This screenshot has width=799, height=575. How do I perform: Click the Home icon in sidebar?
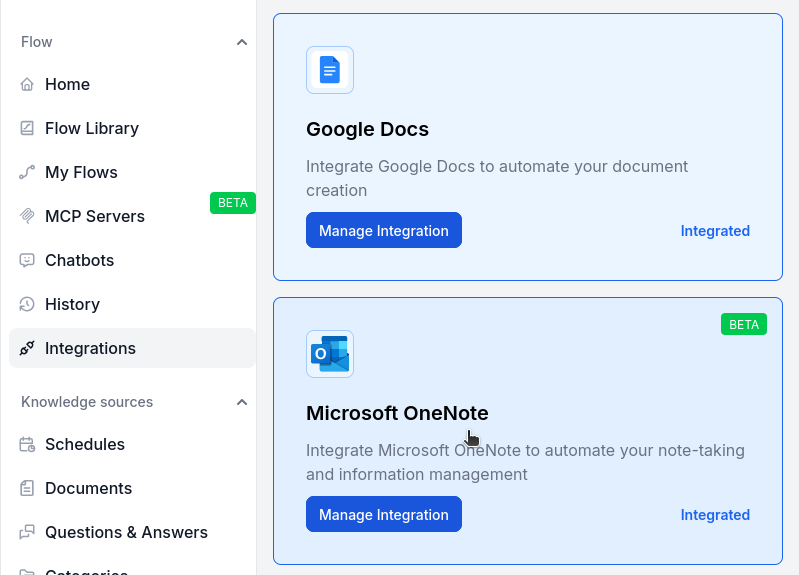[x=27, y=85]
